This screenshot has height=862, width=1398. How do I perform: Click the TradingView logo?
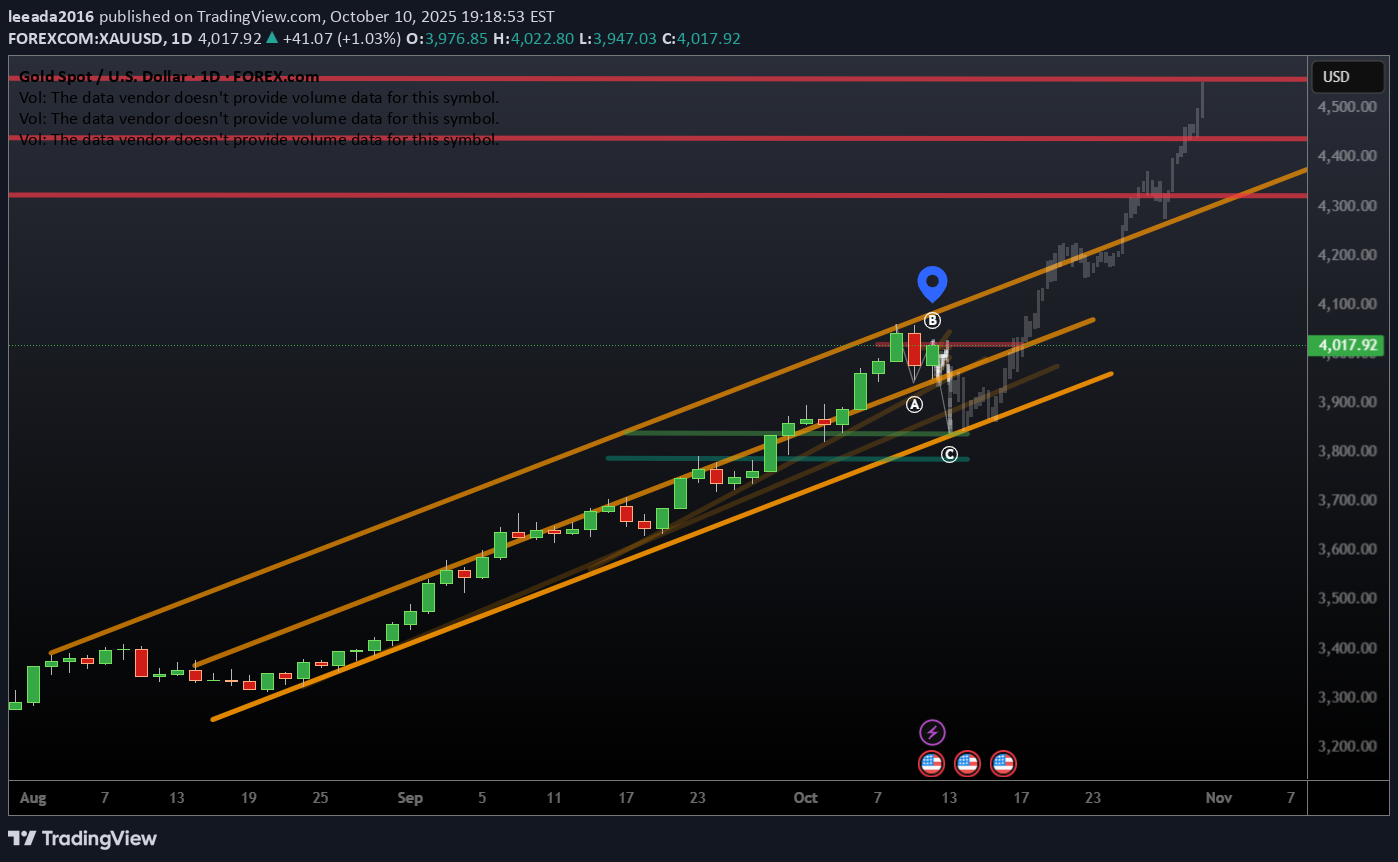coord(83,838)
